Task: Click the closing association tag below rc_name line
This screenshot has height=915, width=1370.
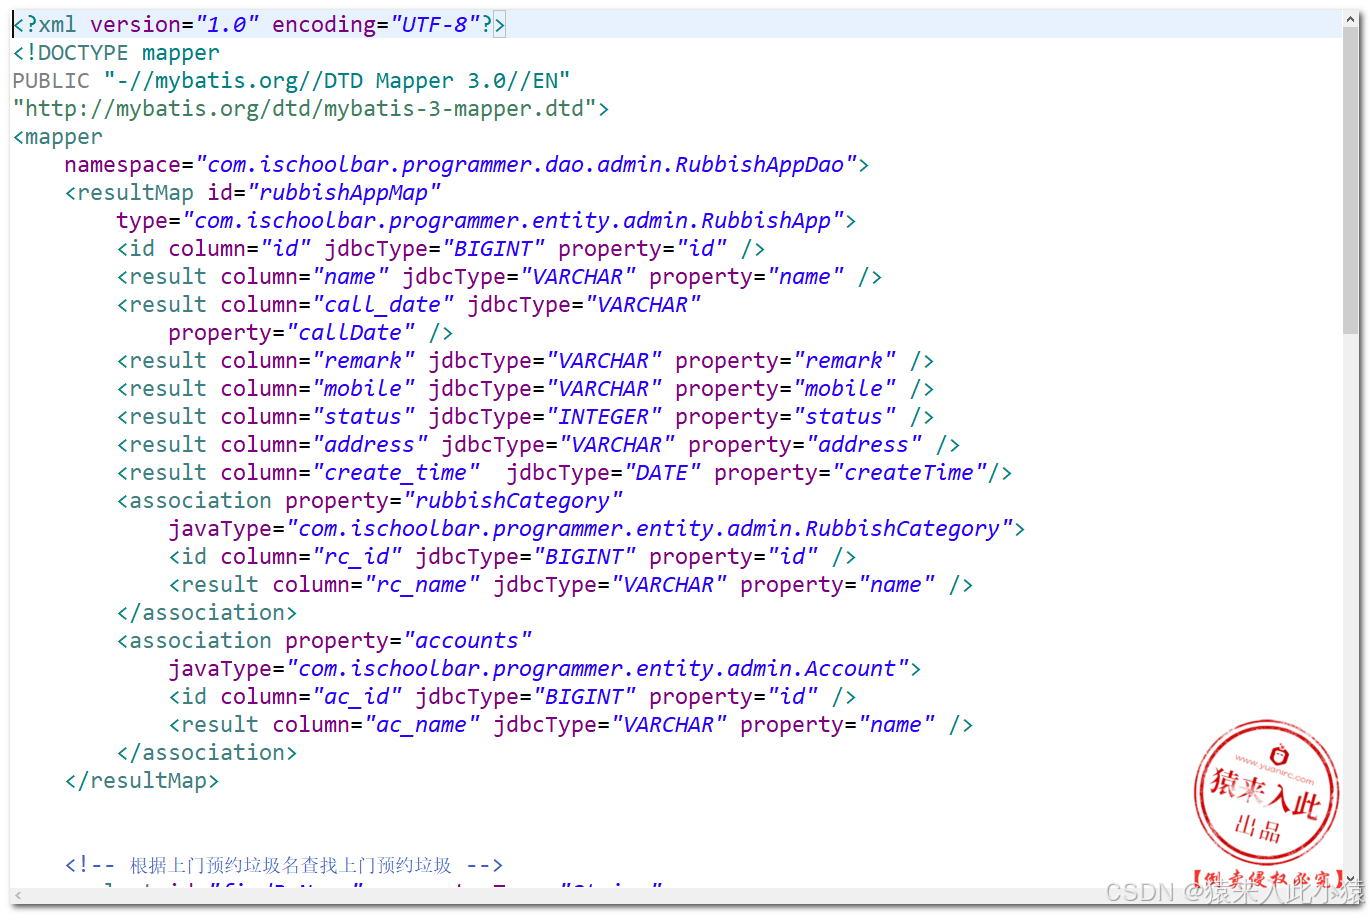Action: (x=207, y=612)
